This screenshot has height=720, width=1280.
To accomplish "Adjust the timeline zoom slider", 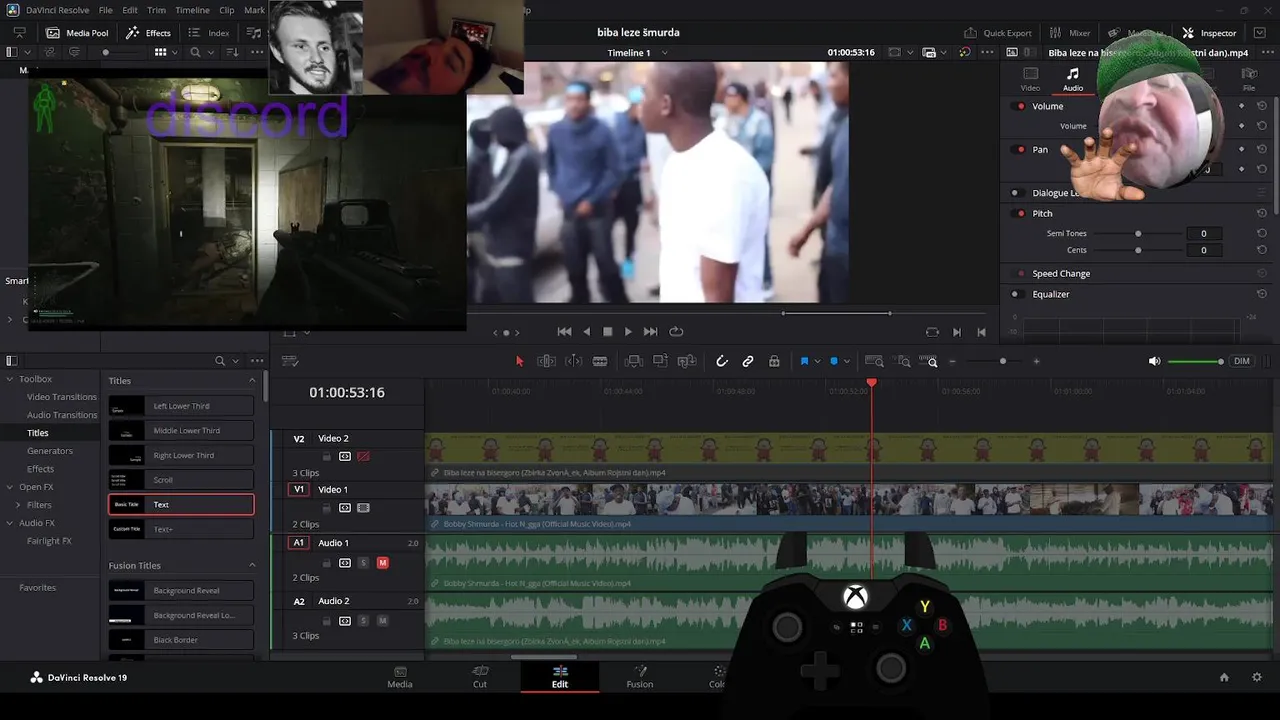I will pos(1002,361).
